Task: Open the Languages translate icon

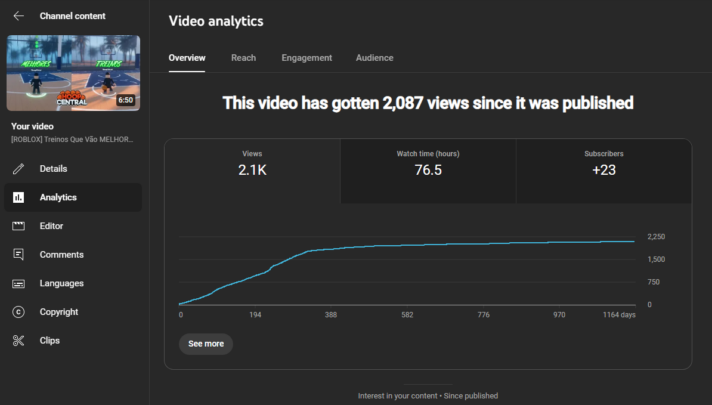Action: pos(18,283)
